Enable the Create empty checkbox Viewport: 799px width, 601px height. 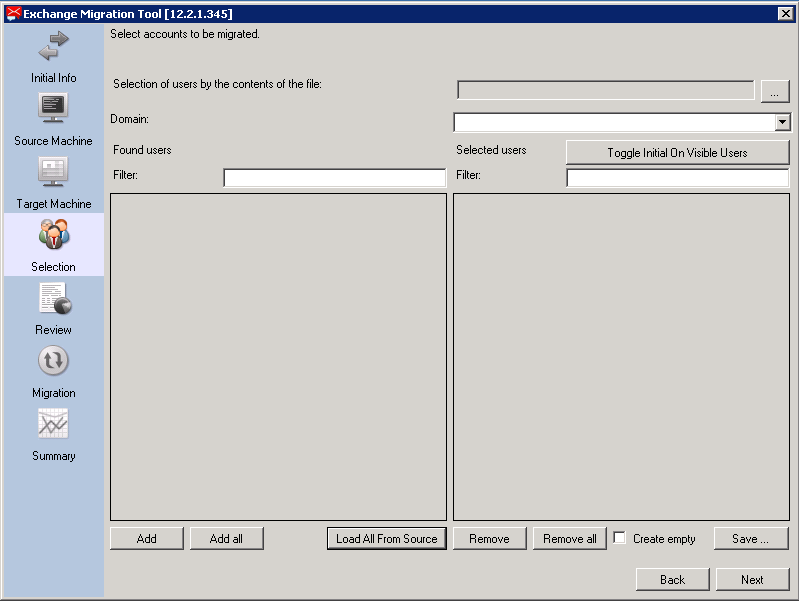(x=620, y=538)
